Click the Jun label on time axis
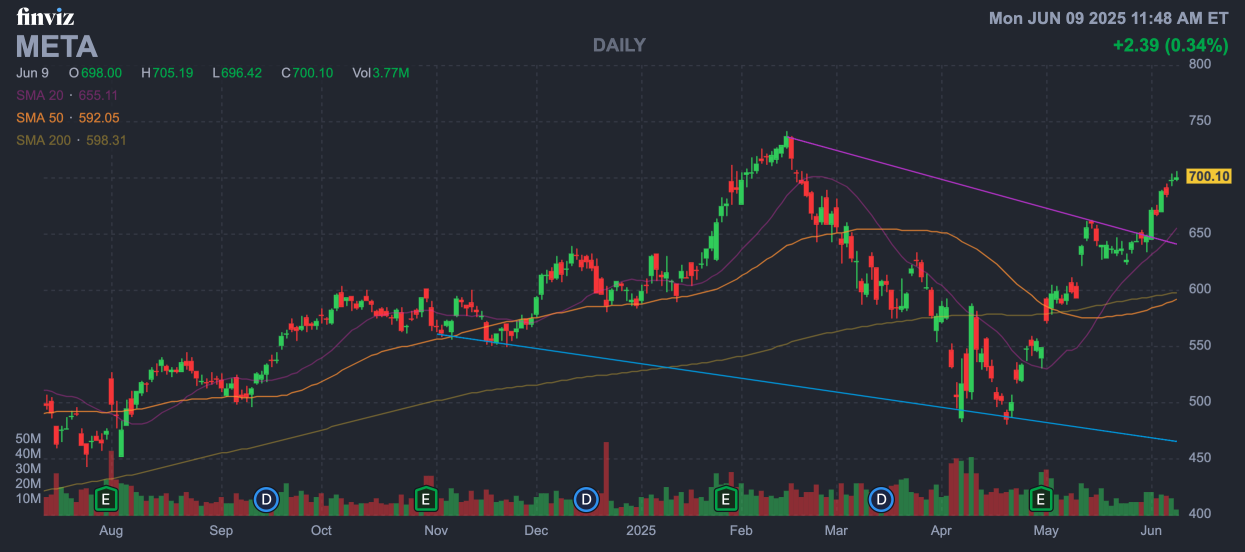This screenshot has height=552, width=1245. pos(1151,530)
